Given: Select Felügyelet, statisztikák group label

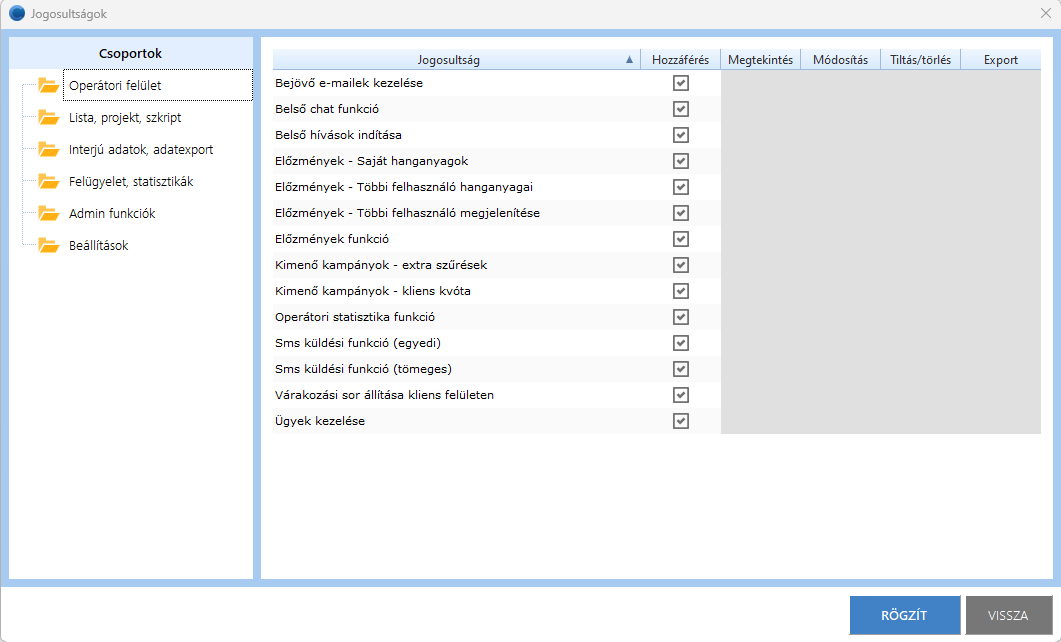Looking at the screenshot, I should (x=131, y=181).
